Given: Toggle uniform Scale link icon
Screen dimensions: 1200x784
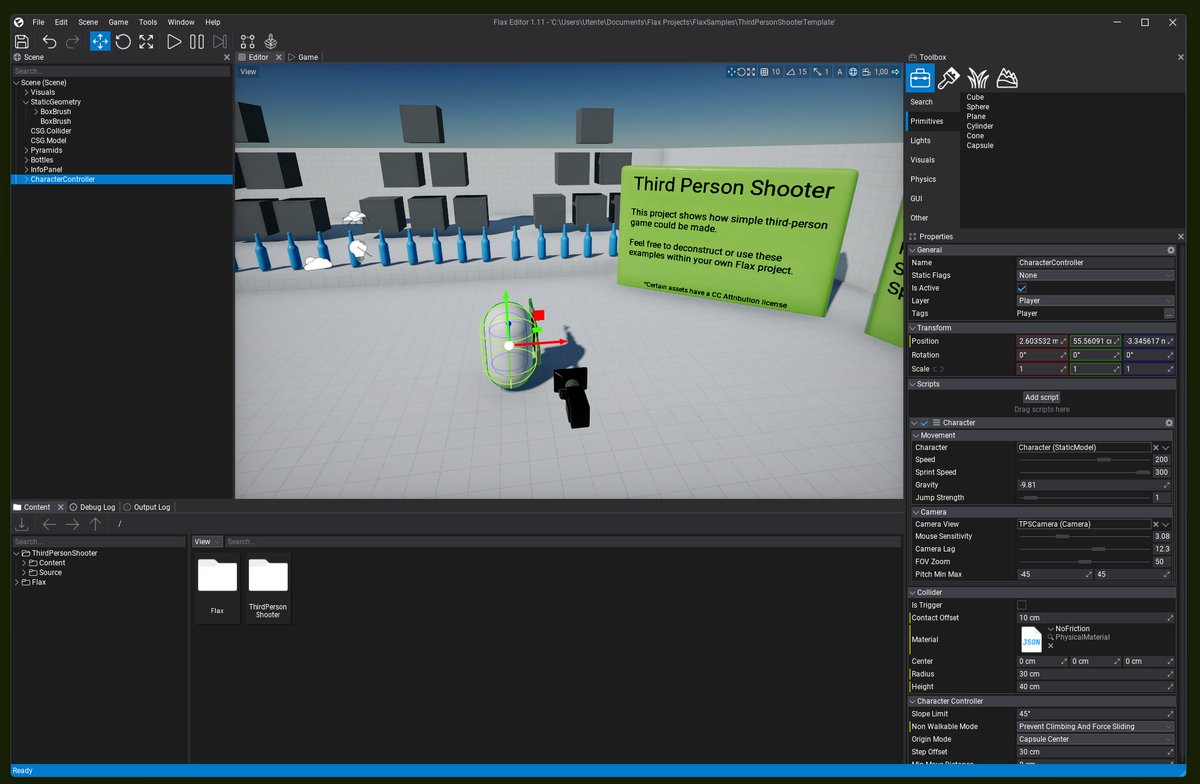Looking at the screenshot, I should [938, 369].
